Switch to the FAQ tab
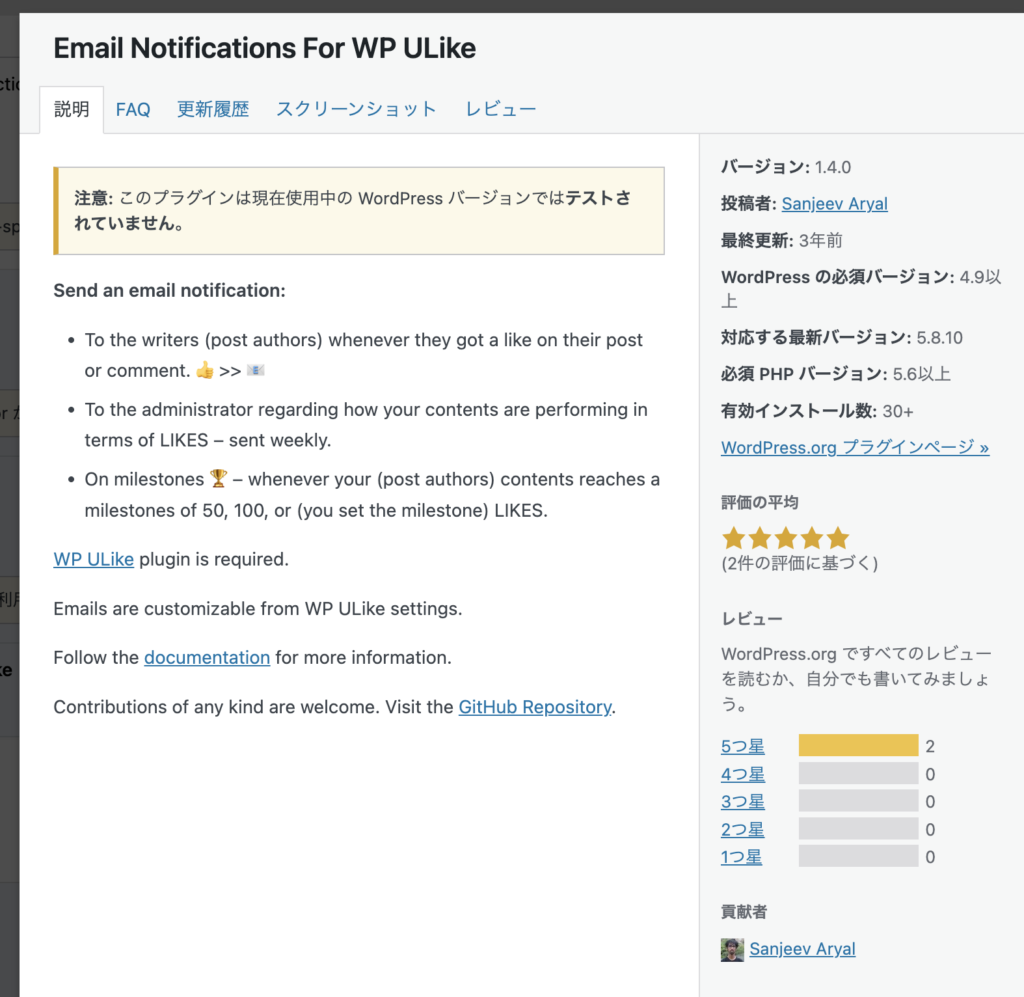 133,110
